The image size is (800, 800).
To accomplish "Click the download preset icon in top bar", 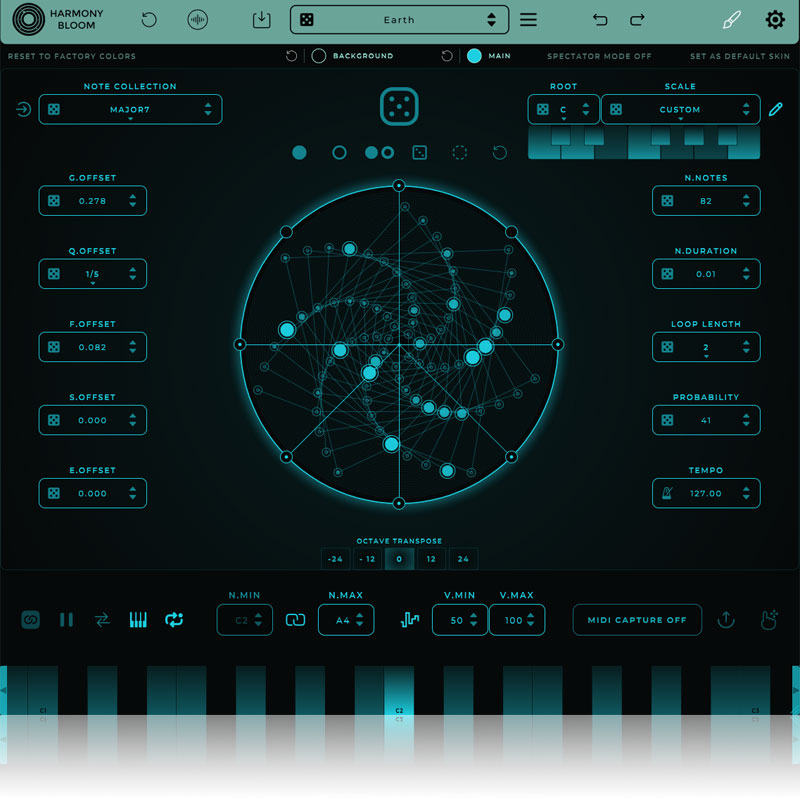I will (x=261, y=20).
